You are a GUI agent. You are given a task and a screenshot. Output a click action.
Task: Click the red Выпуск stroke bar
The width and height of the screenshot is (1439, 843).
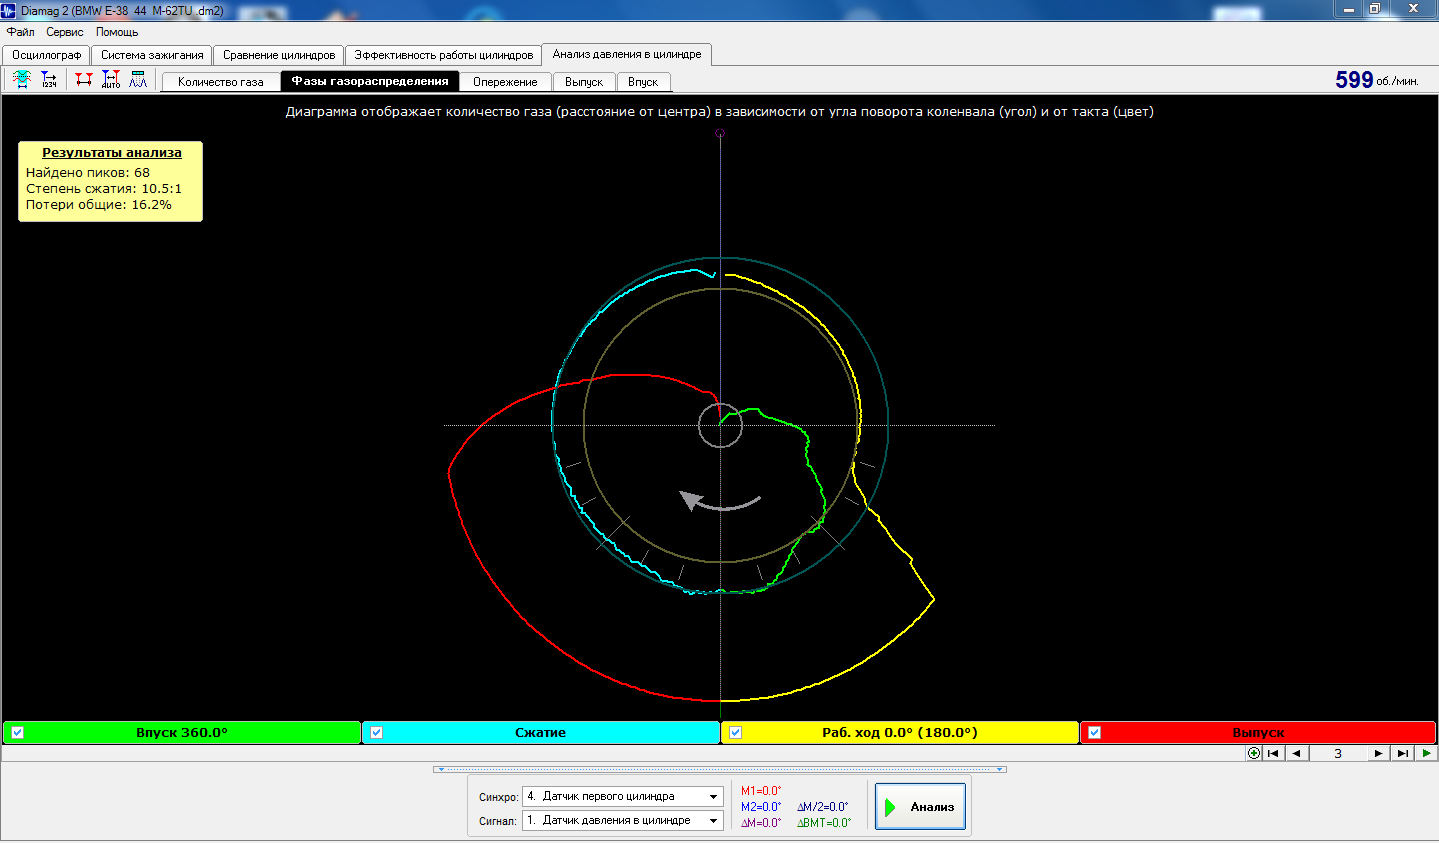[x=1258, y=733]
